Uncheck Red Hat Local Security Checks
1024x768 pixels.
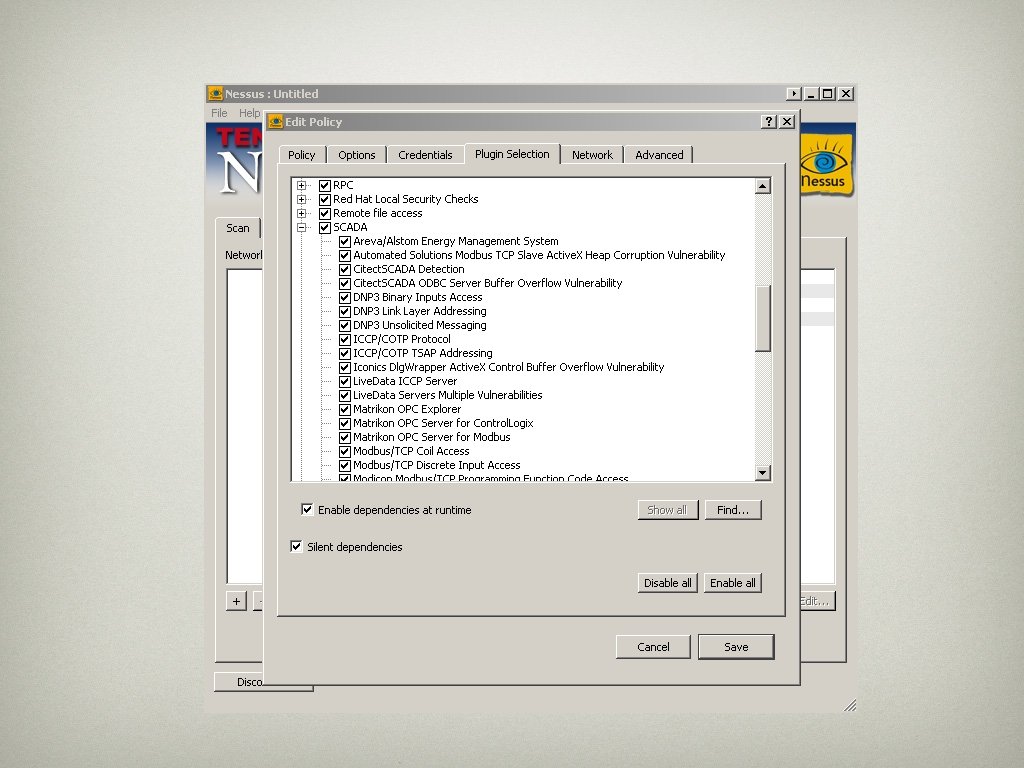point(325,199)
